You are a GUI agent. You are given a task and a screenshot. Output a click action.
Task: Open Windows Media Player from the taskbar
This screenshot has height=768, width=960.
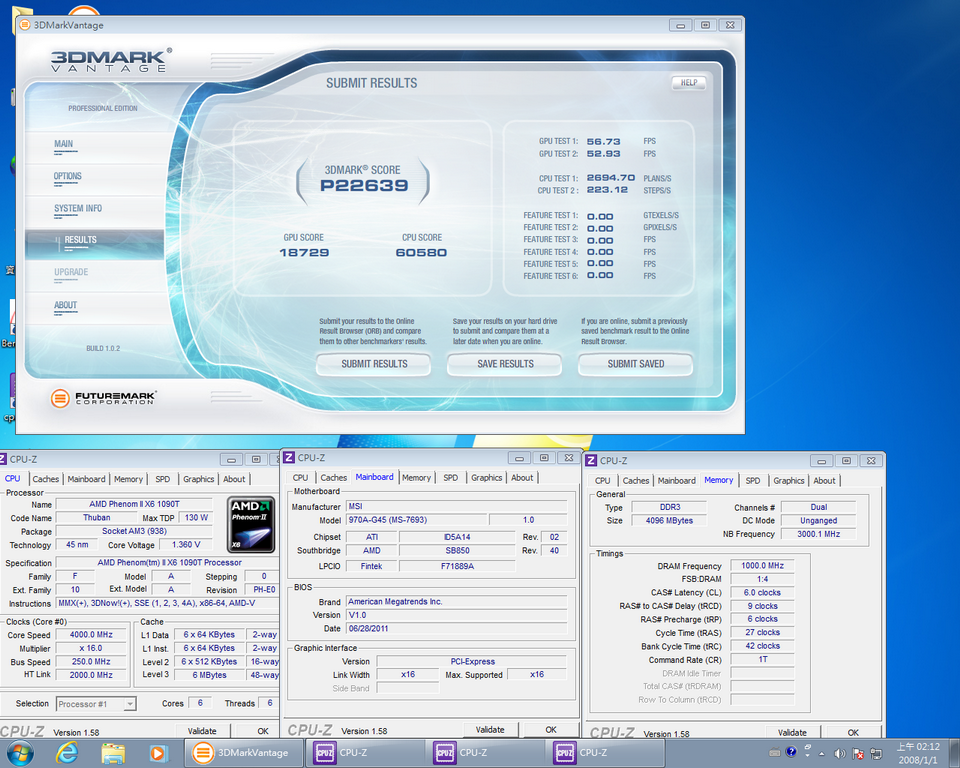(157, 753)
